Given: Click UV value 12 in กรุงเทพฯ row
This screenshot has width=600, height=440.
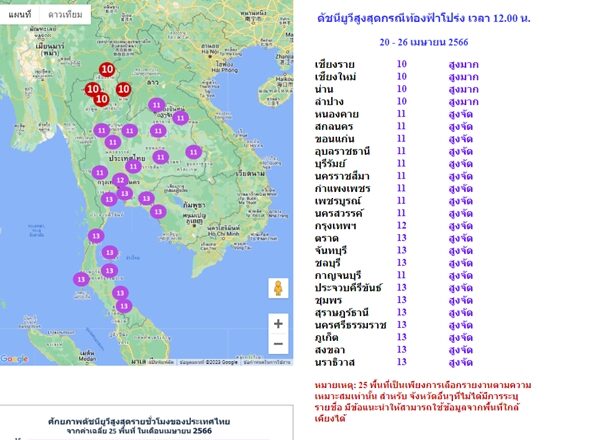Looking at the screenshot, I should (x=401, y=226).
